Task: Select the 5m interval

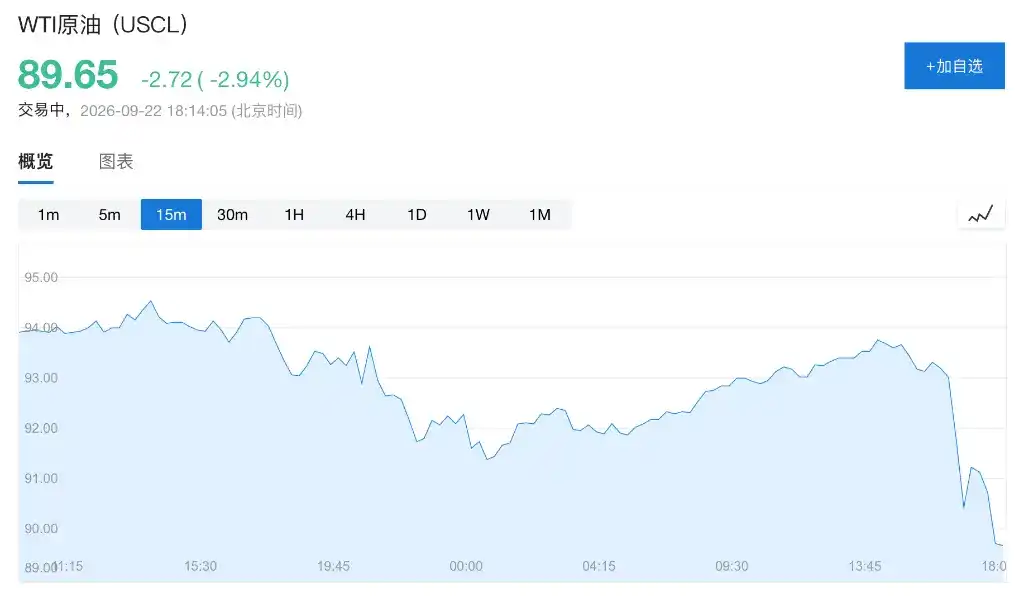Action: point(110,215)
